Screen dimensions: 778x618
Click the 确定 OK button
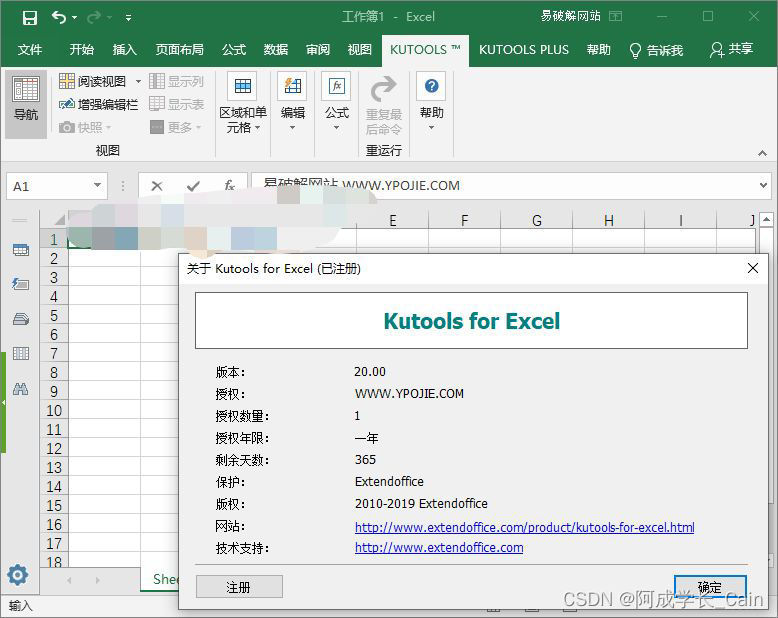coord(710,587)
